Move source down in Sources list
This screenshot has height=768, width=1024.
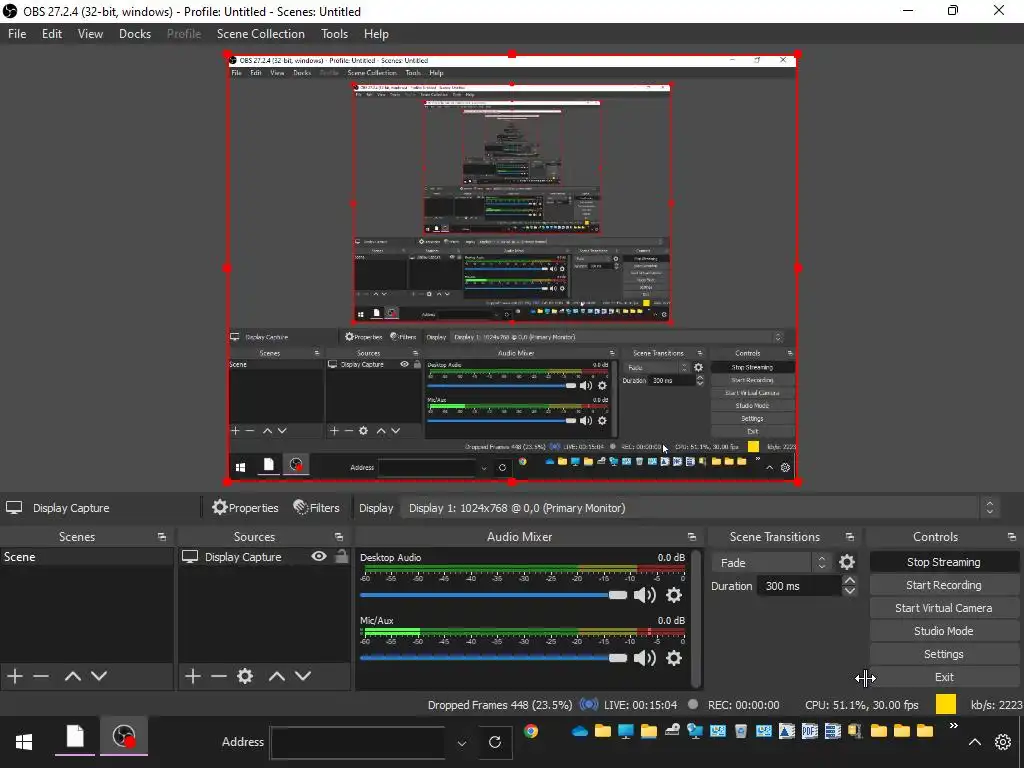303,676
